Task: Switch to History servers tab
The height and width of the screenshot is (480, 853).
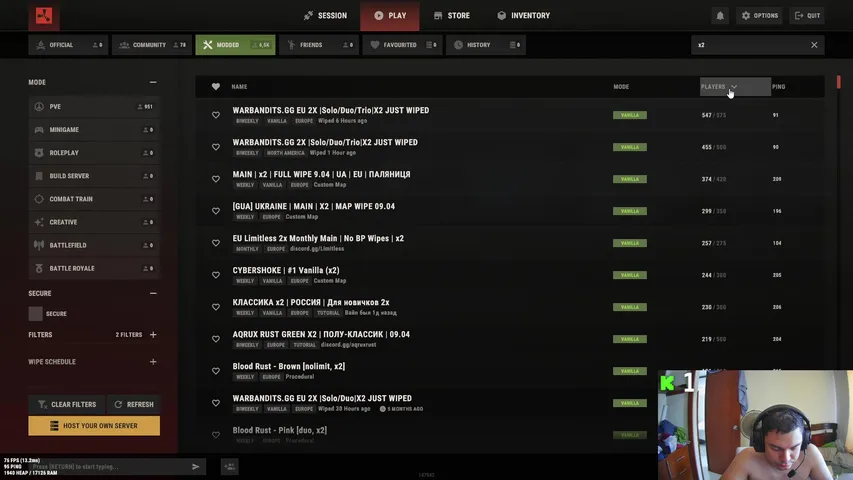Action: pyautogui.click(x=486, y=45)
